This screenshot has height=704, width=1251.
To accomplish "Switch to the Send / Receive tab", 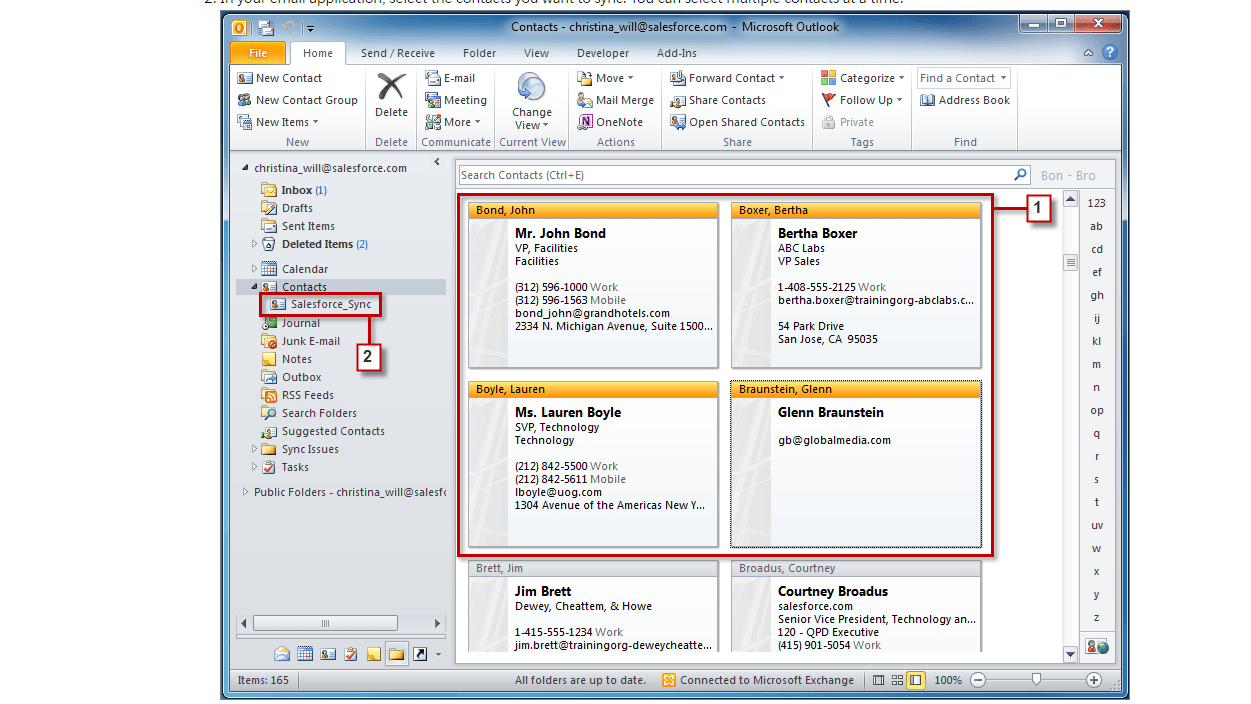I will 398,53.
